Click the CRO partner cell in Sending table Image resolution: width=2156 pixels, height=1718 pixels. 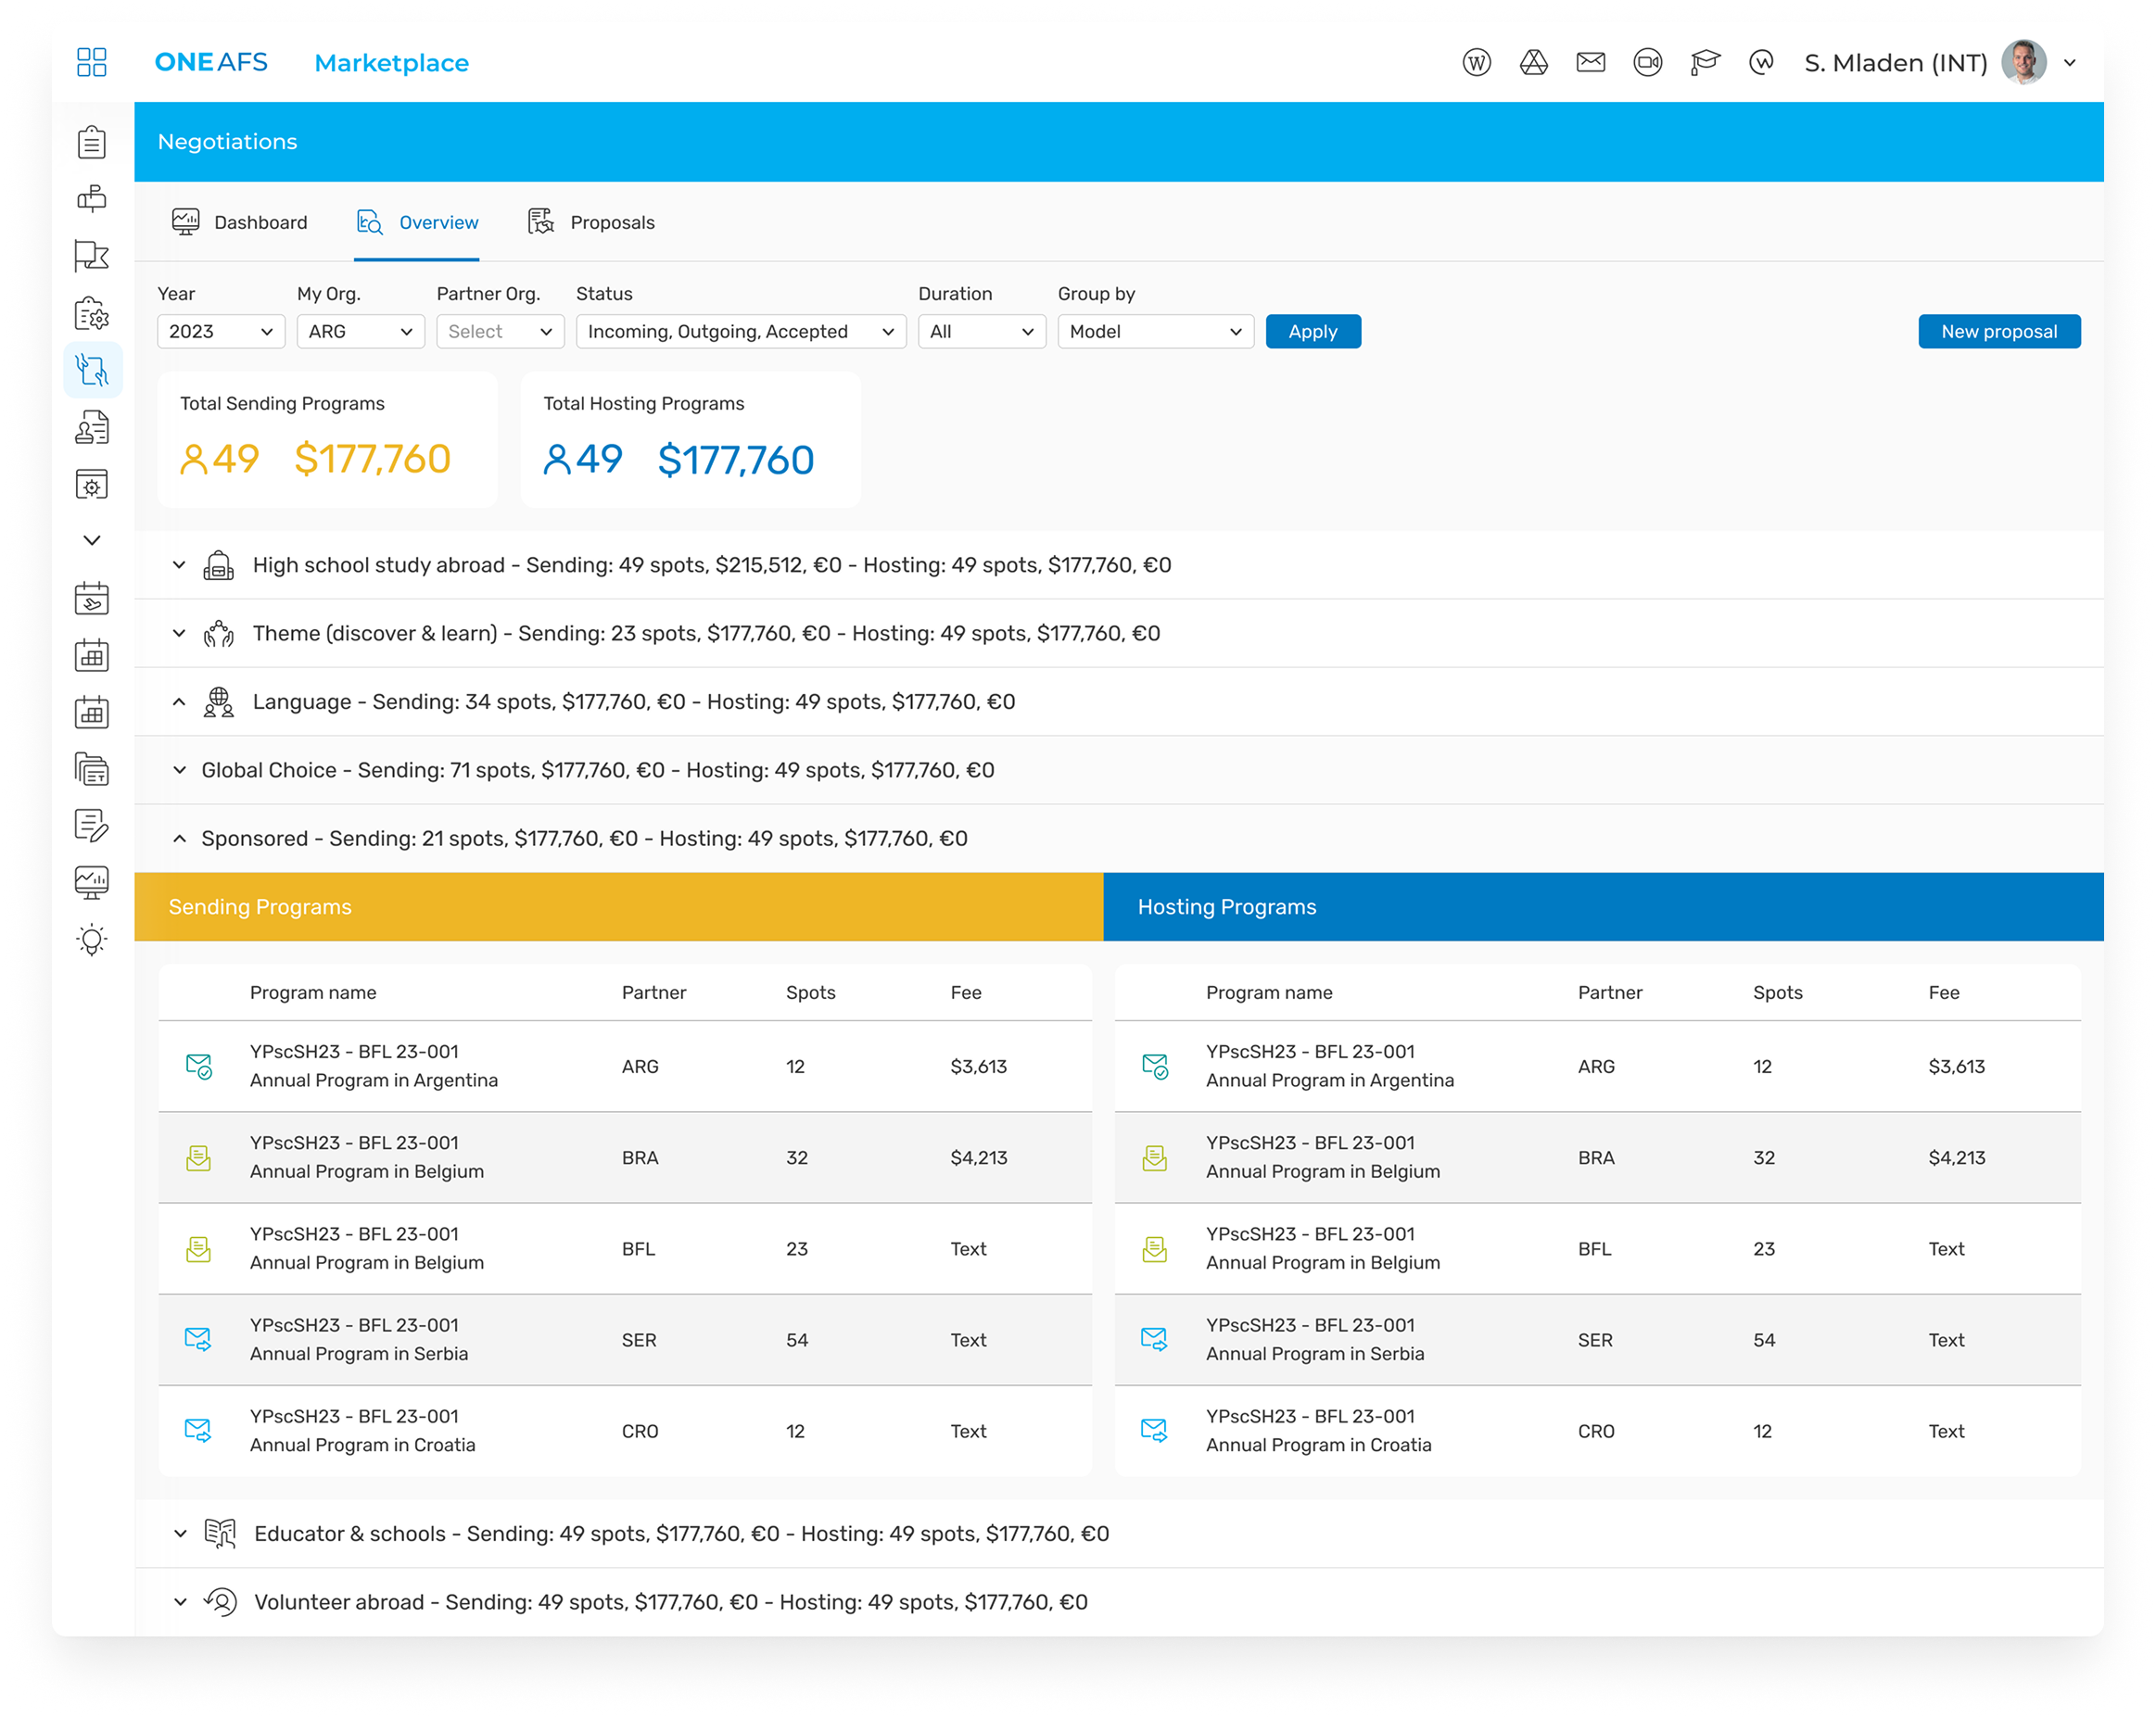pos(639,1431)
